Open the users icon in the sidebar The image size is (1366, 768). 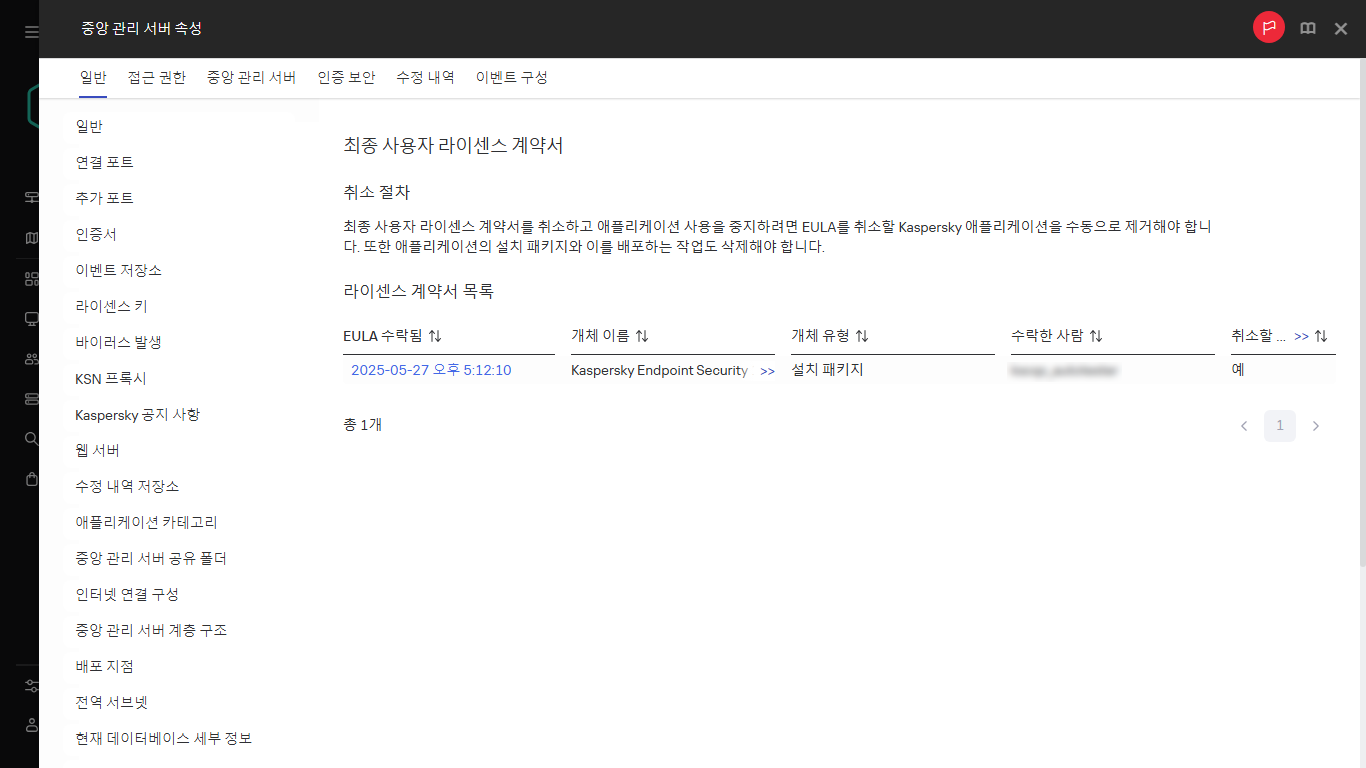30,358
